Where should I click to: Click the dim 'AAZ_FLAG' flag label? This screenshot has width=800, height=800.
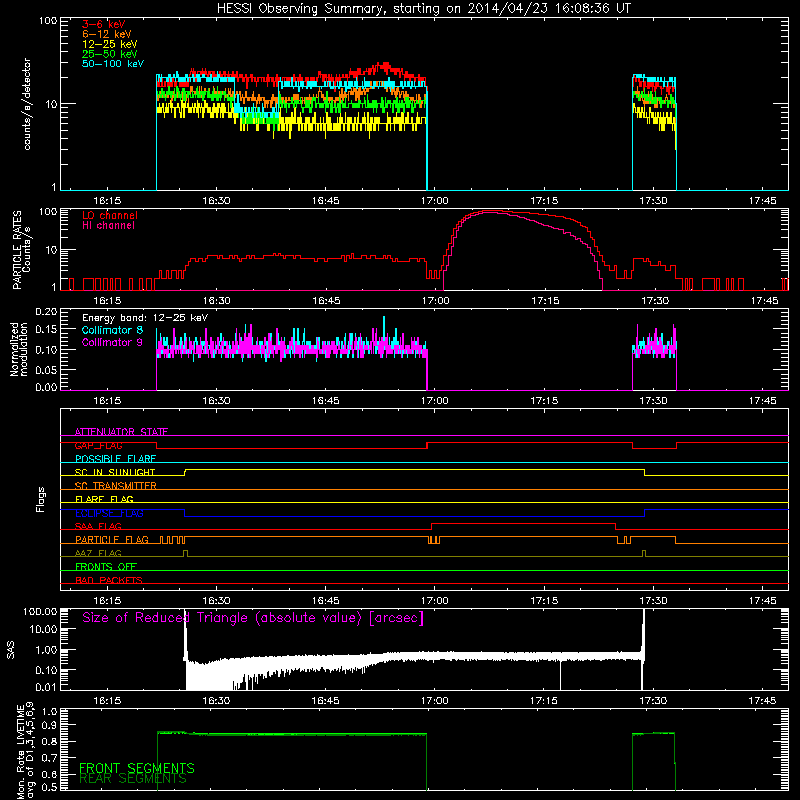(x=98, y=553)
